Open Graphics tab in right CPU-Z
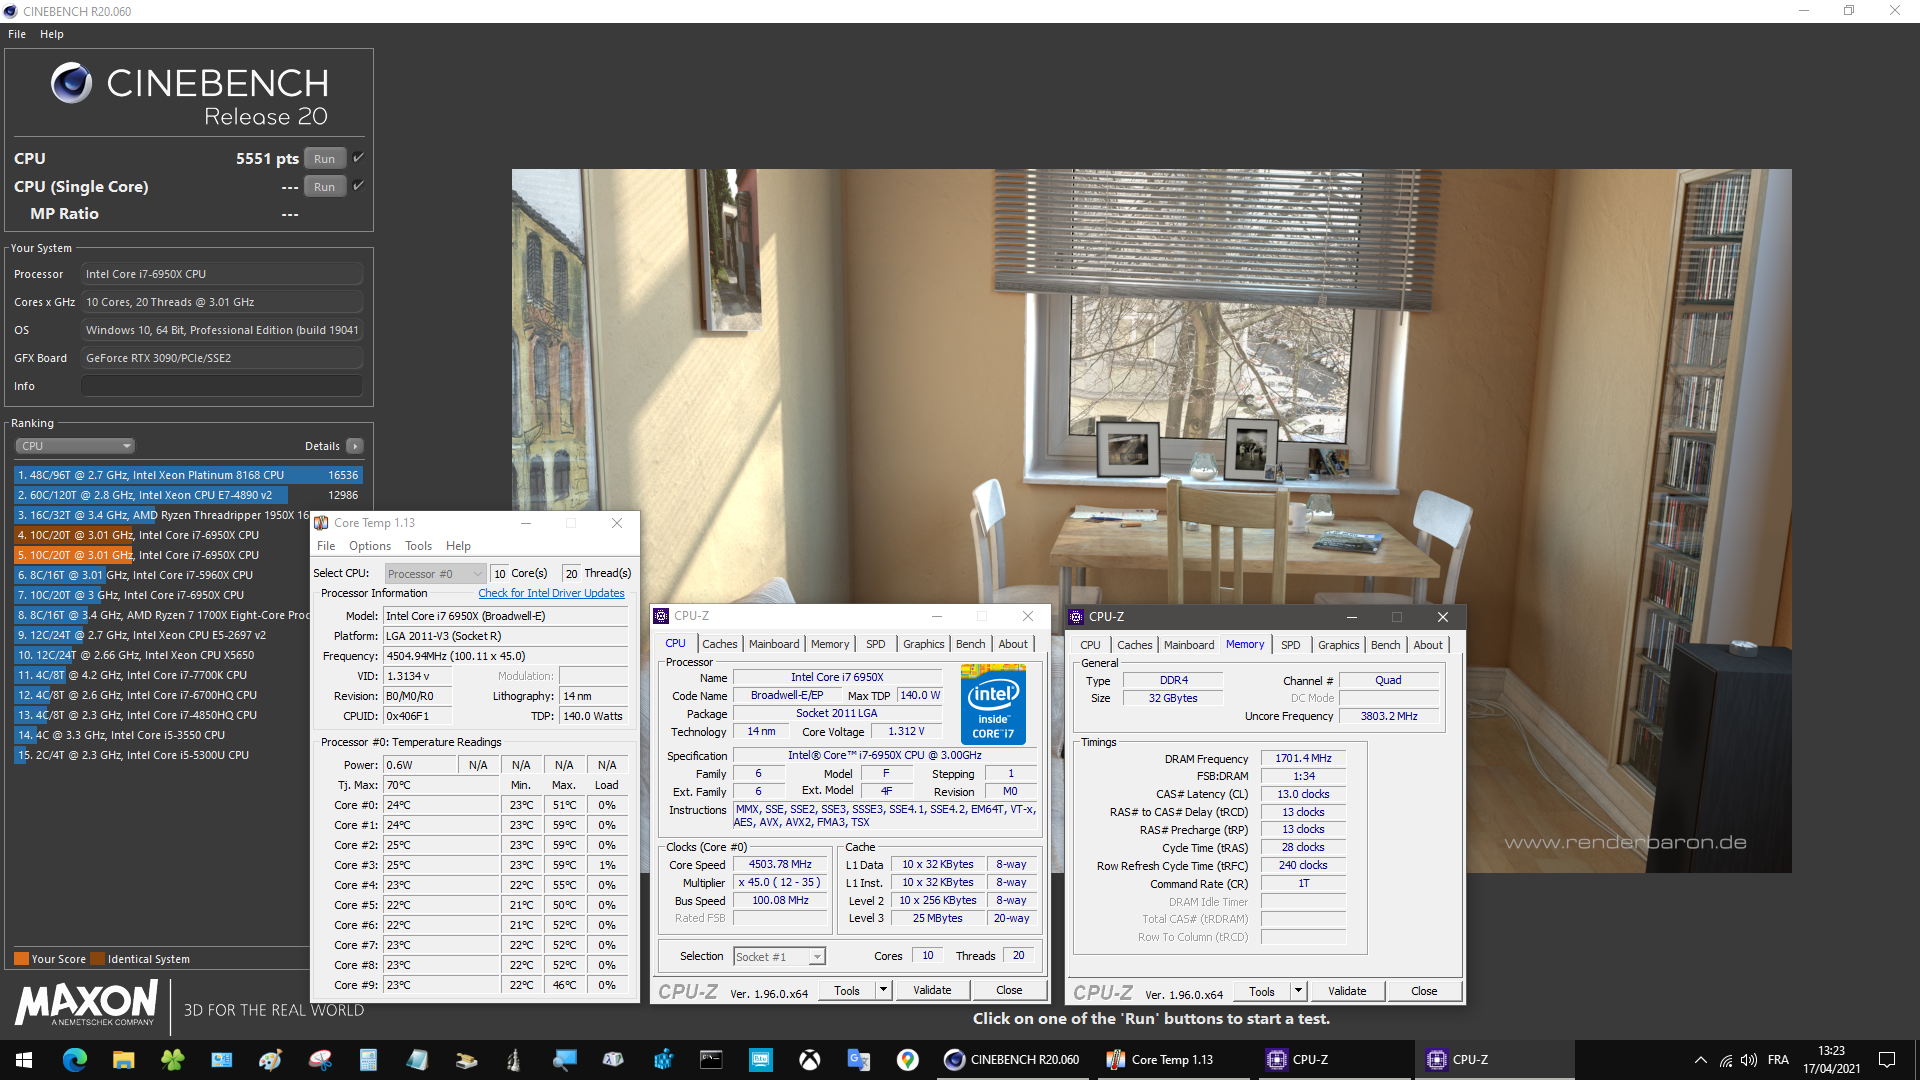The image size is (1920, 1080). coord(1338,645)
